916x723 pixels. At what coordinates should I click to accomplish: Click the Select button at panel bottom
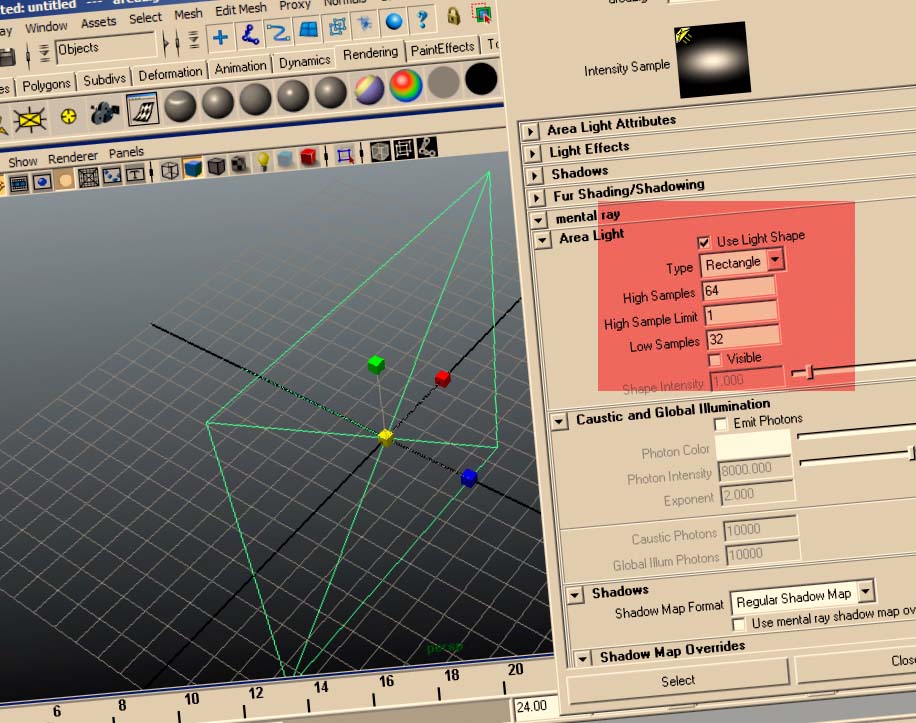click(x=678, y=681)
